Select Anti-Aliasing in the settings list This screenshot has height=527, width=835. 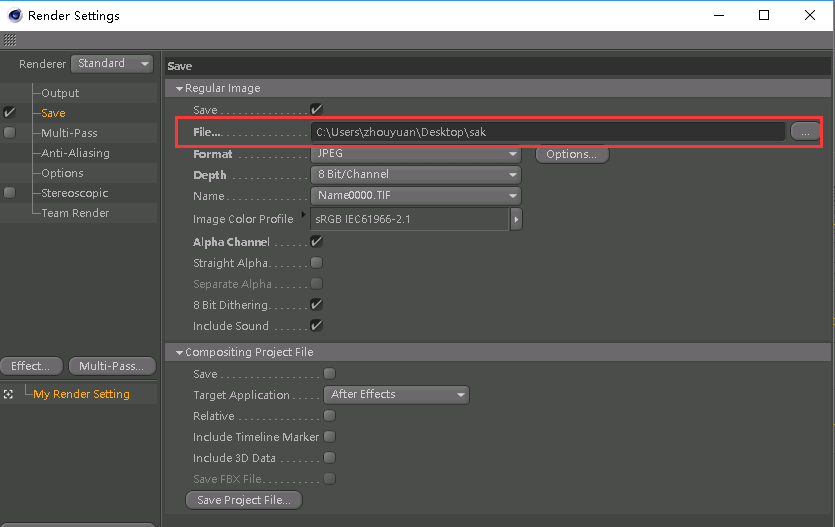(x=75, y=153)
